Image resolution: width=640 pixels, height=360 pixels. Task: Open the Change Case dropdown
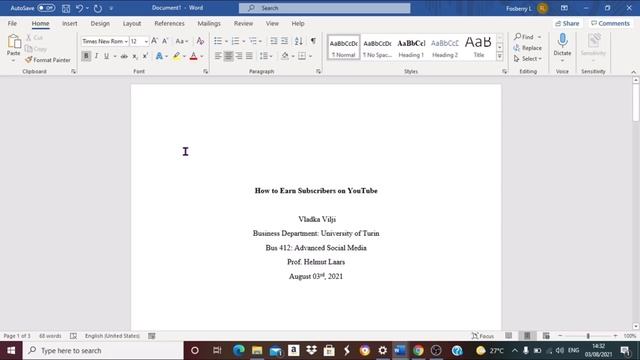point(182,41)
